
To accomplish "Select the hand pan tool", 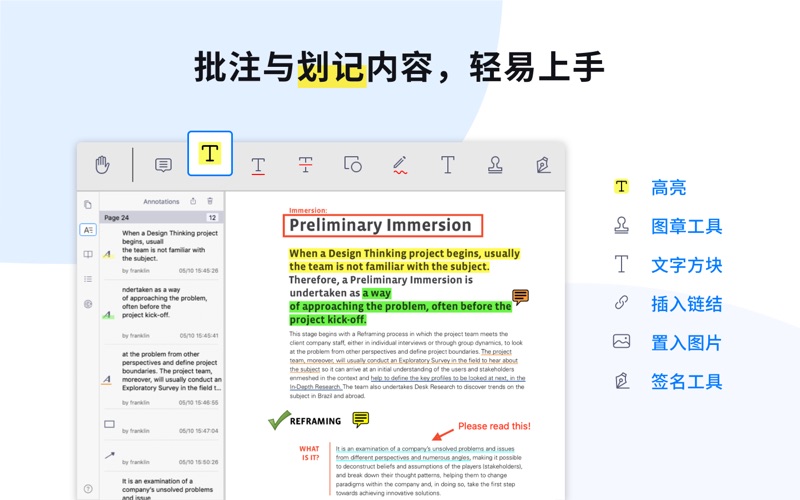I will pos(102,165).
